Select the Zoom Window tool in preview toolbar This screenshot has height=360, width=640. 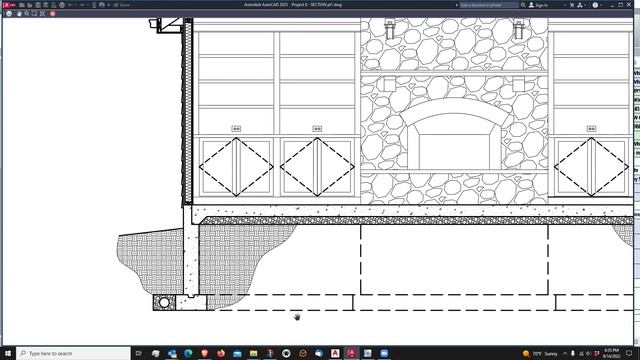[34, 13]
